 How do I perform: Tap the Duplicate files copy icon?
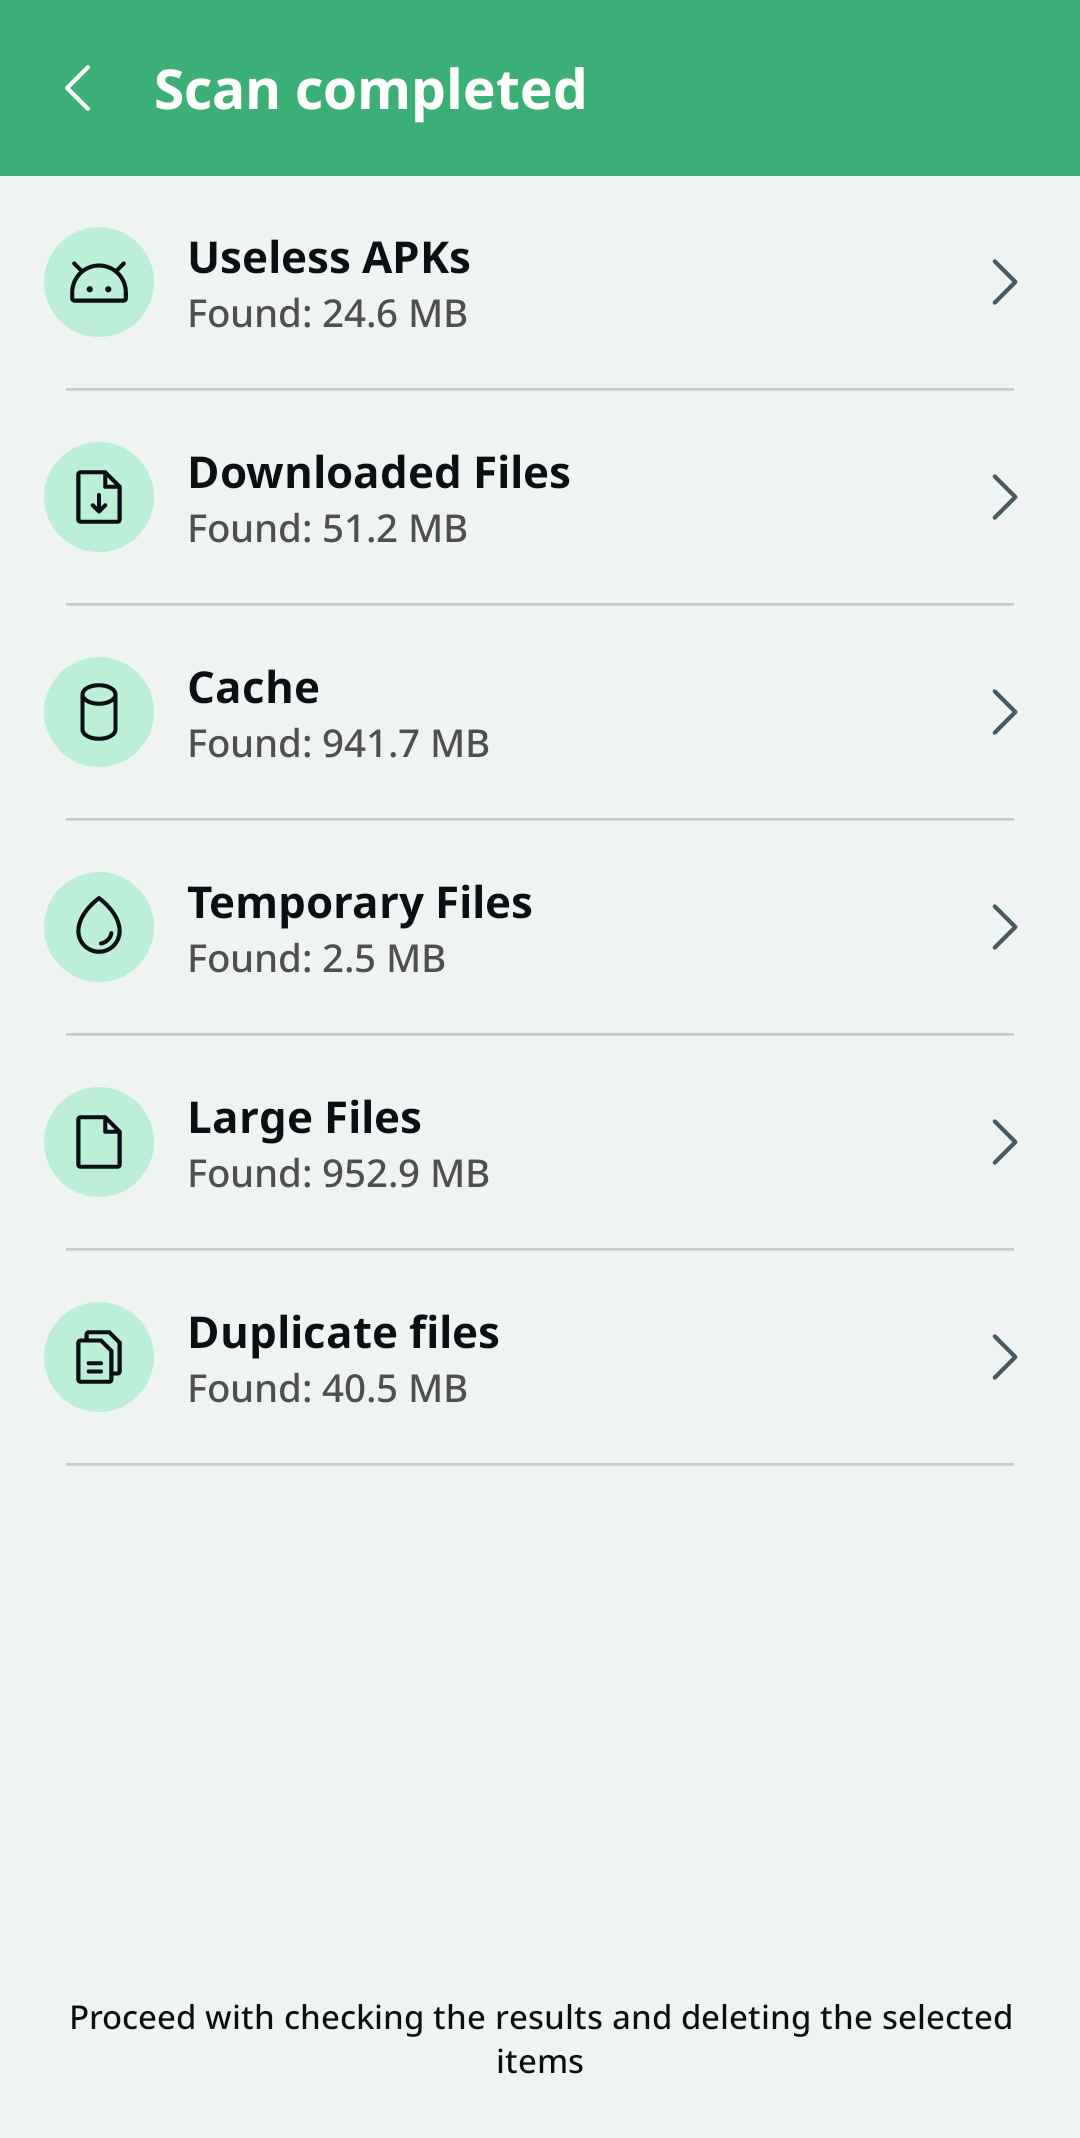(99, 1357)
